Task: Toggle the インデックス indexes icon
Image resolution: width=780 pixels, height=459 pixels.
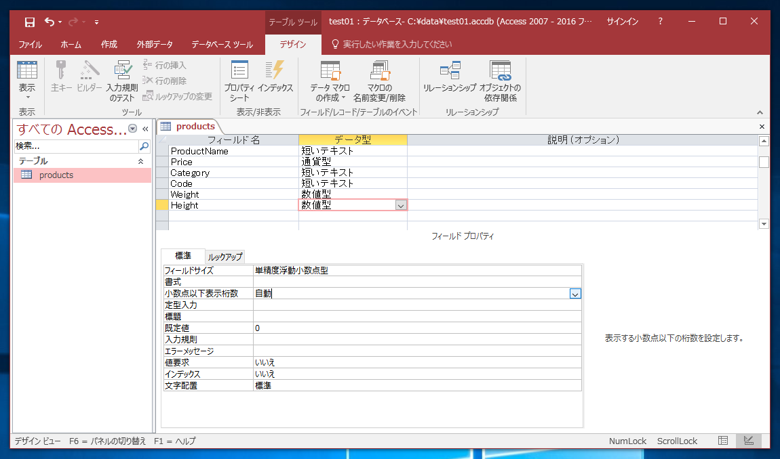Action: pos(275,76)
